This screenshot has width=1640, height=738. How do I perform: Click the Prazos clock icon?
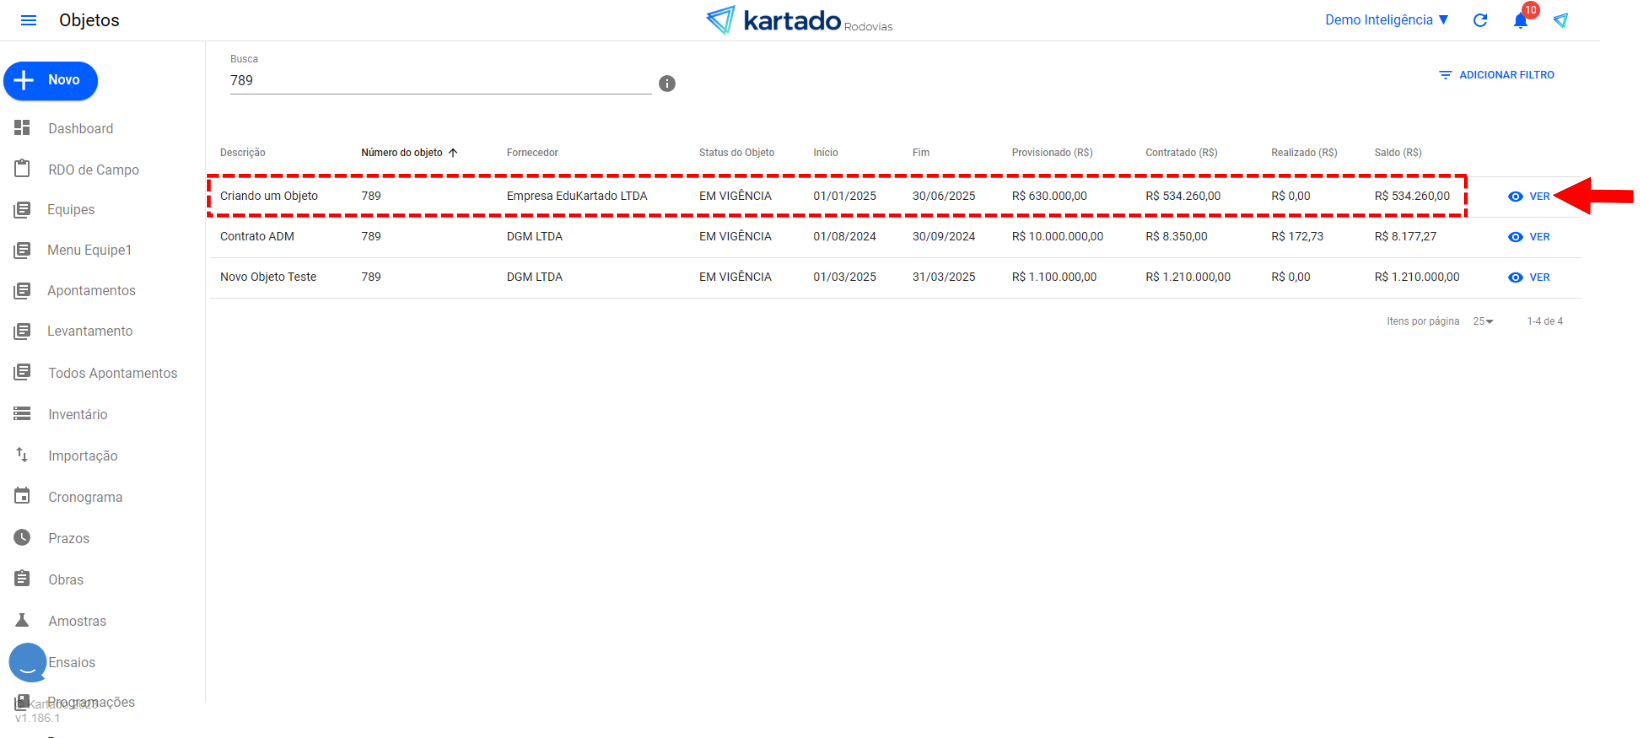click(x=22, y=538)
